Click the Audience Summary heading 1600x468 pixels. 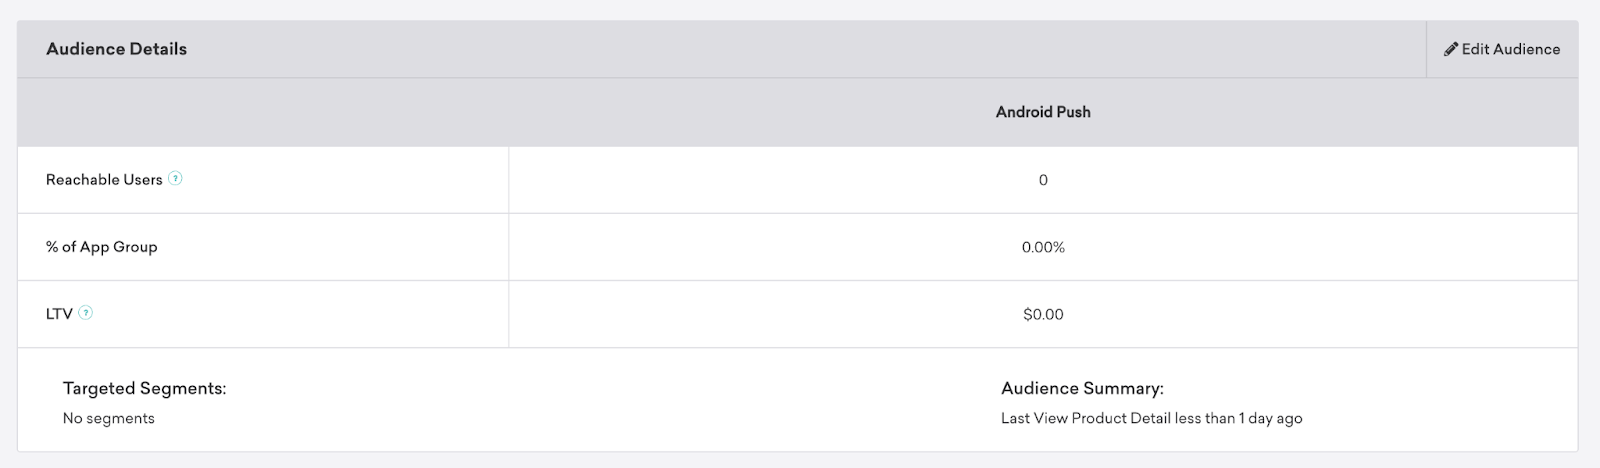(1082, 388)
